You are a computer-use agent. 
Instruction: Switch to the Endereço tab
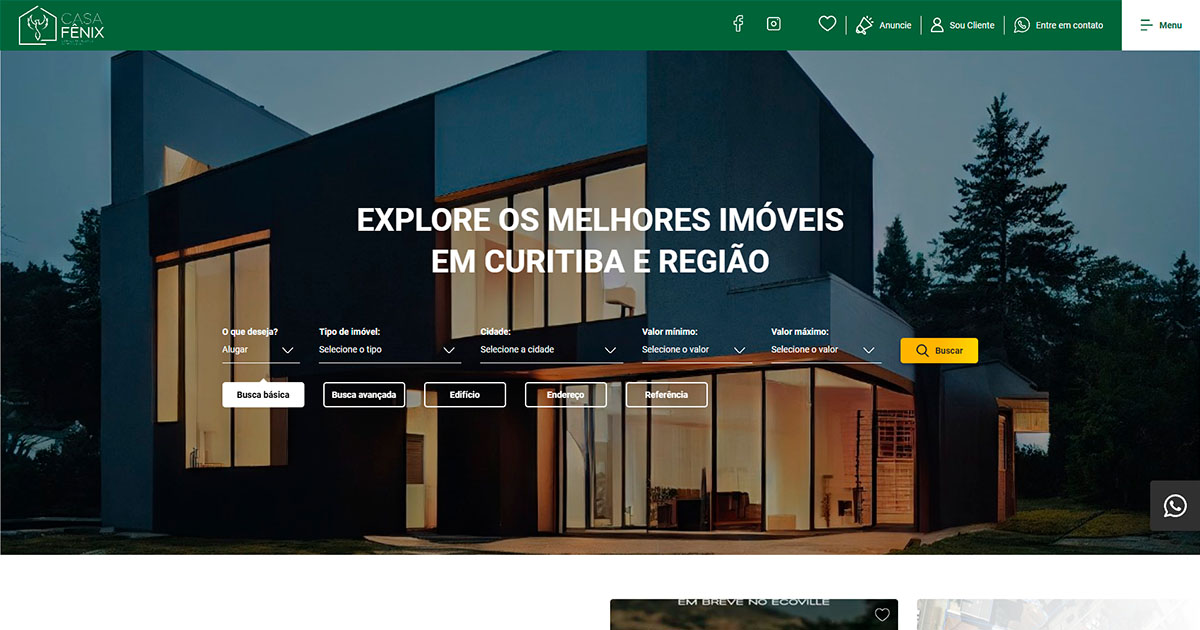pos(566,395)
